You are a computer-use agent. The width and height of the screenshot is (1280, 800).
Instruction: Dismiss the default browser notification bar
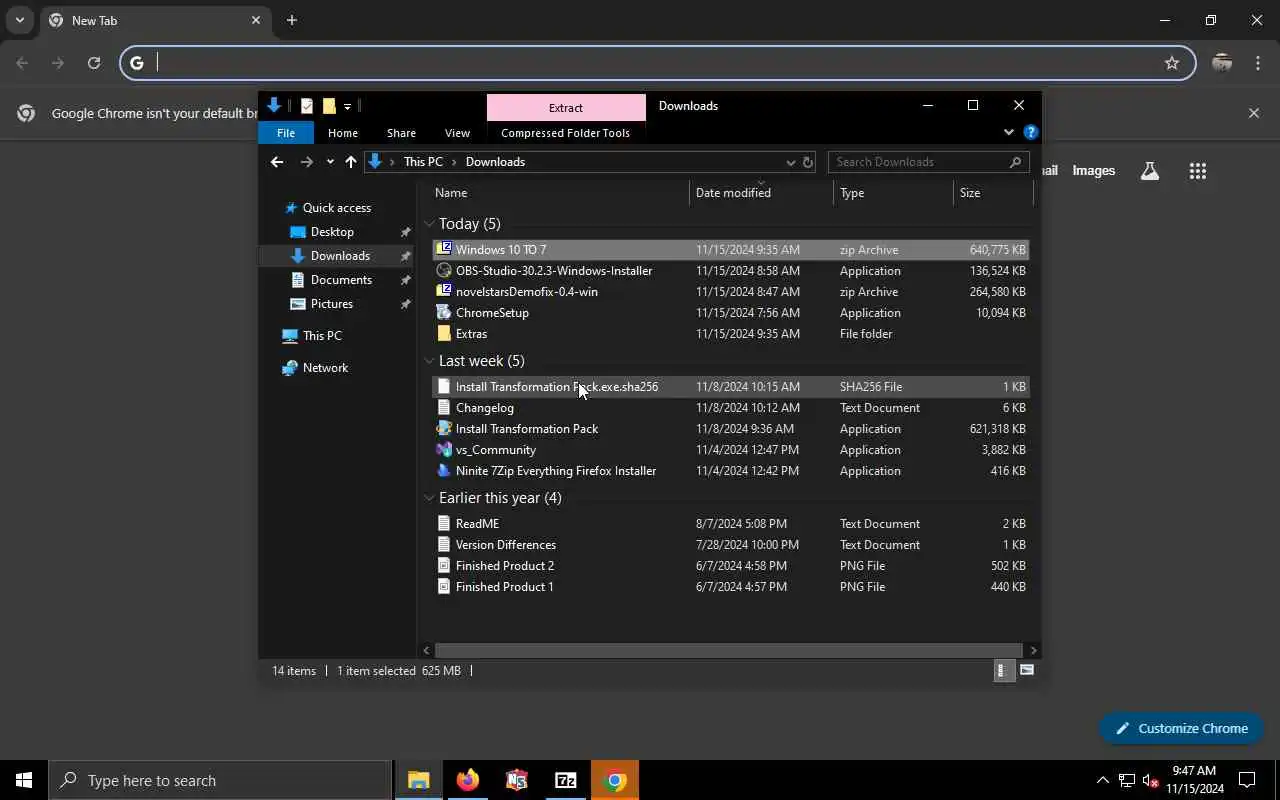1254,113
